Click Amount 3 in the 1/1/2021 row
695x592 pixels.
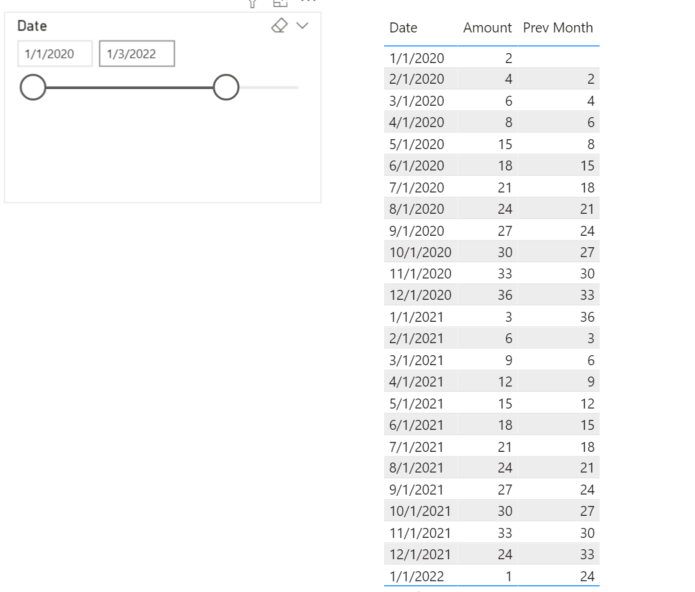point(509,317)
